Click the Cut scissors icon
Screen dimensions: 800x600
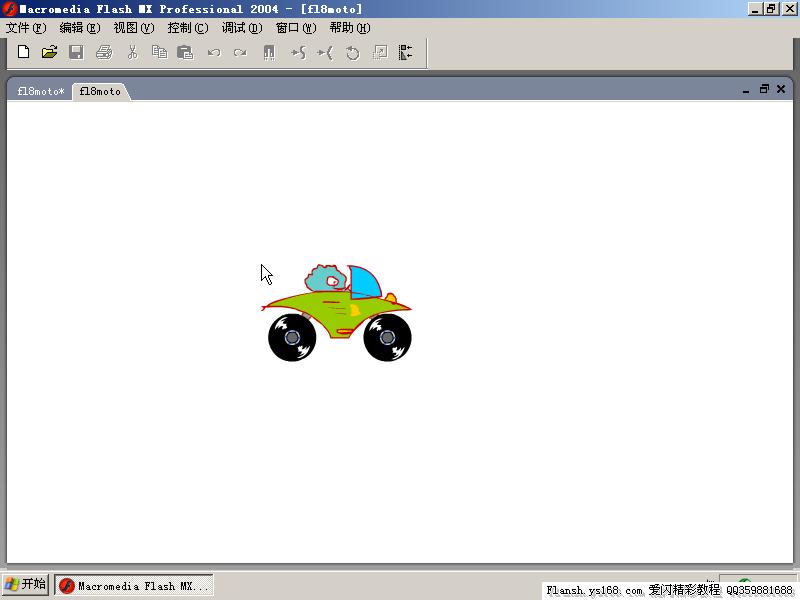[x=133, y=52]
